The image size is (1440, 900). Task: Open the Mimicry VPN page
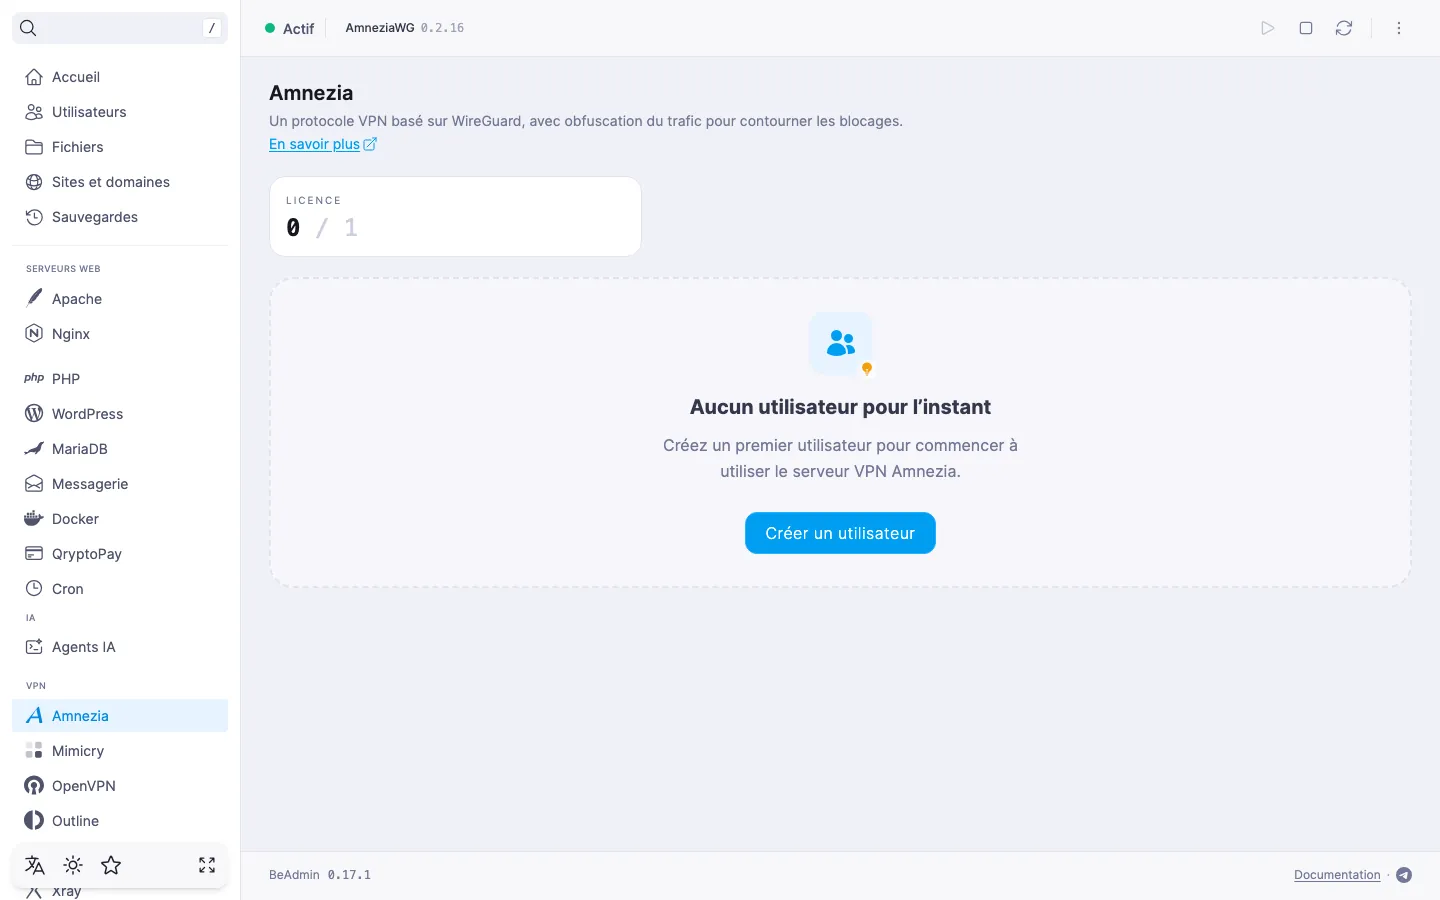[120, 751]
